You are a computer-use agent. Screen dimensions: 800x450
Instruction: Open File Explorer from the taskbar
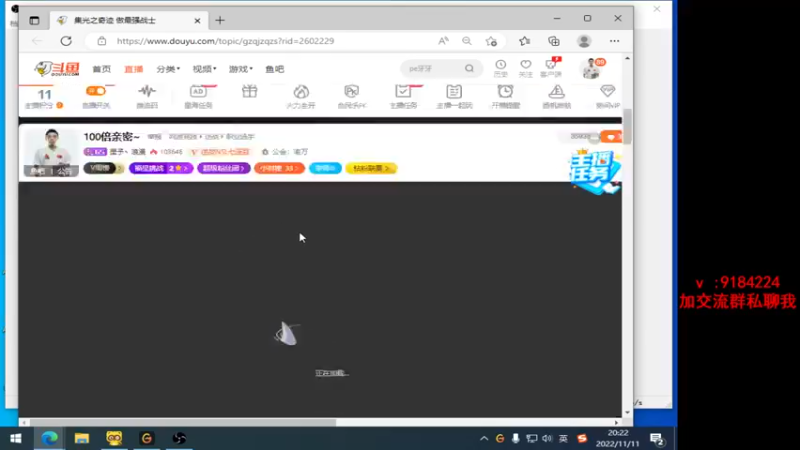82,438
